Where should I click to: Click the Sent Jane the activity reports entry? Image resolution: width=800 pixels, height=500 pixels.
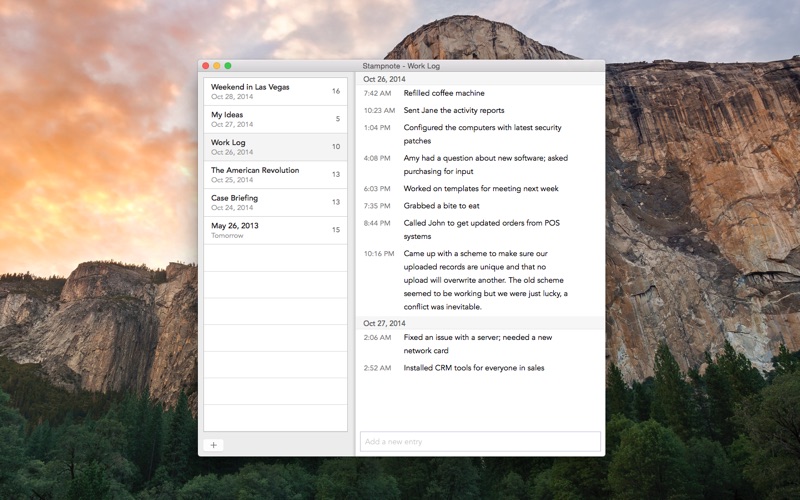pyautogui.click(x=454, y=110)
